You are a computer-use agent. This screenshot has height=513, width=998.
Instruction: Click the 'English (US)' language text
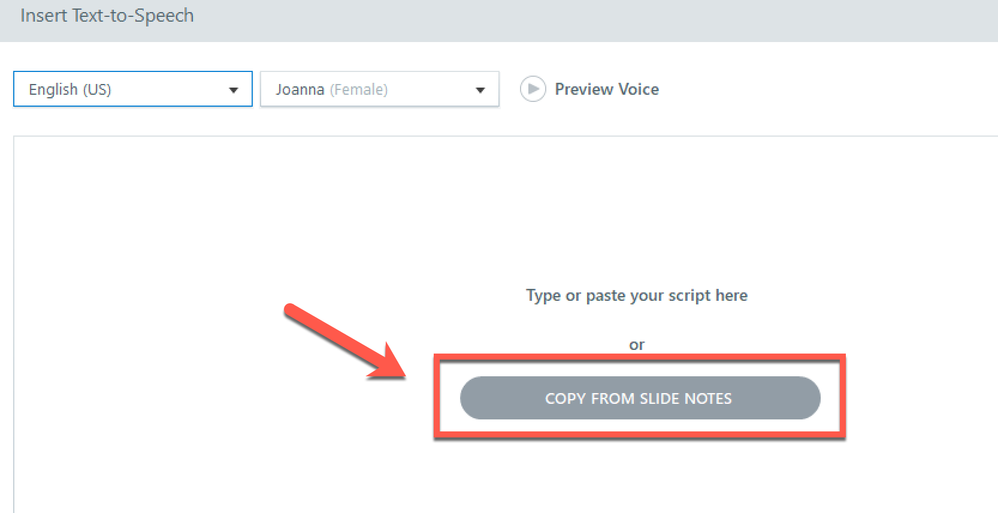click(70, 89)
